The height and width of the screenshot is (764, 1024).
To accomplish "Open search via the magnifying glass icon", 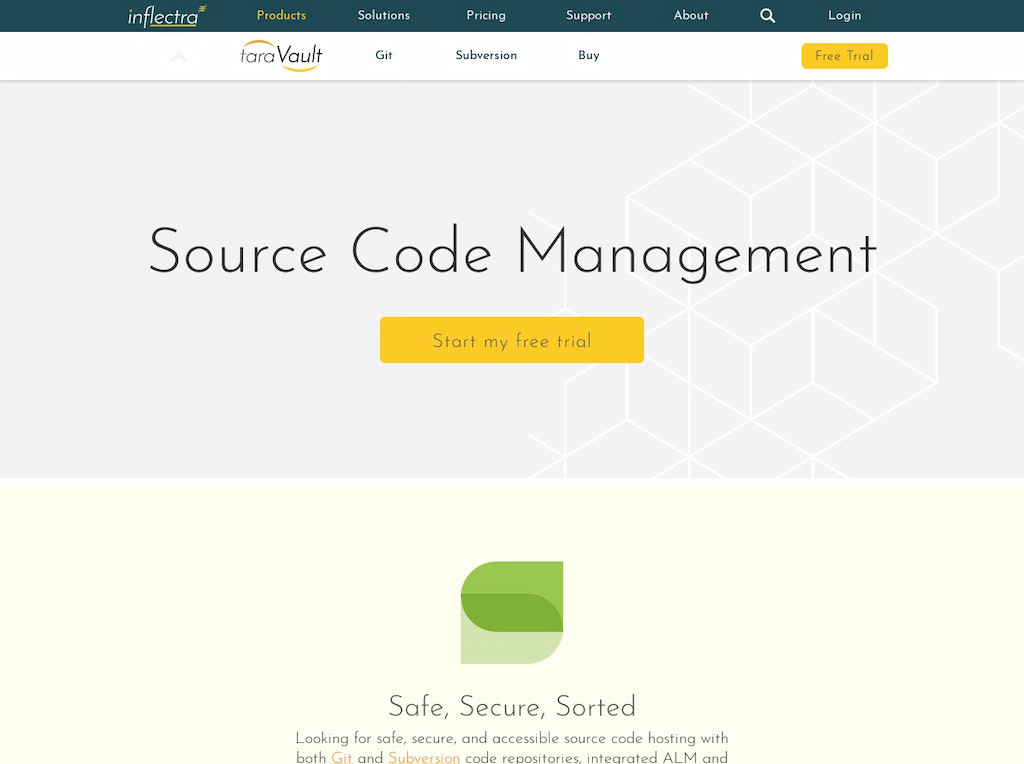I will (767, 16).
